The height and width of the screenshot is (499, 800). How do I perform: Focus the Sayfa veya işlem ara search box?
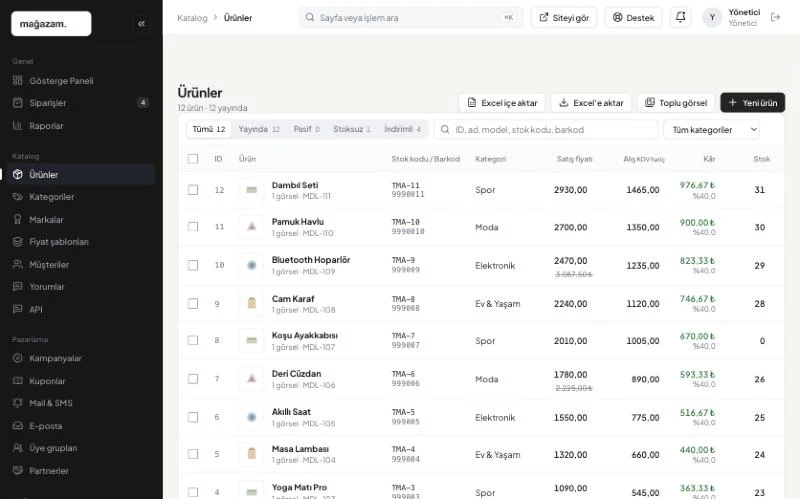pos(411,17)
